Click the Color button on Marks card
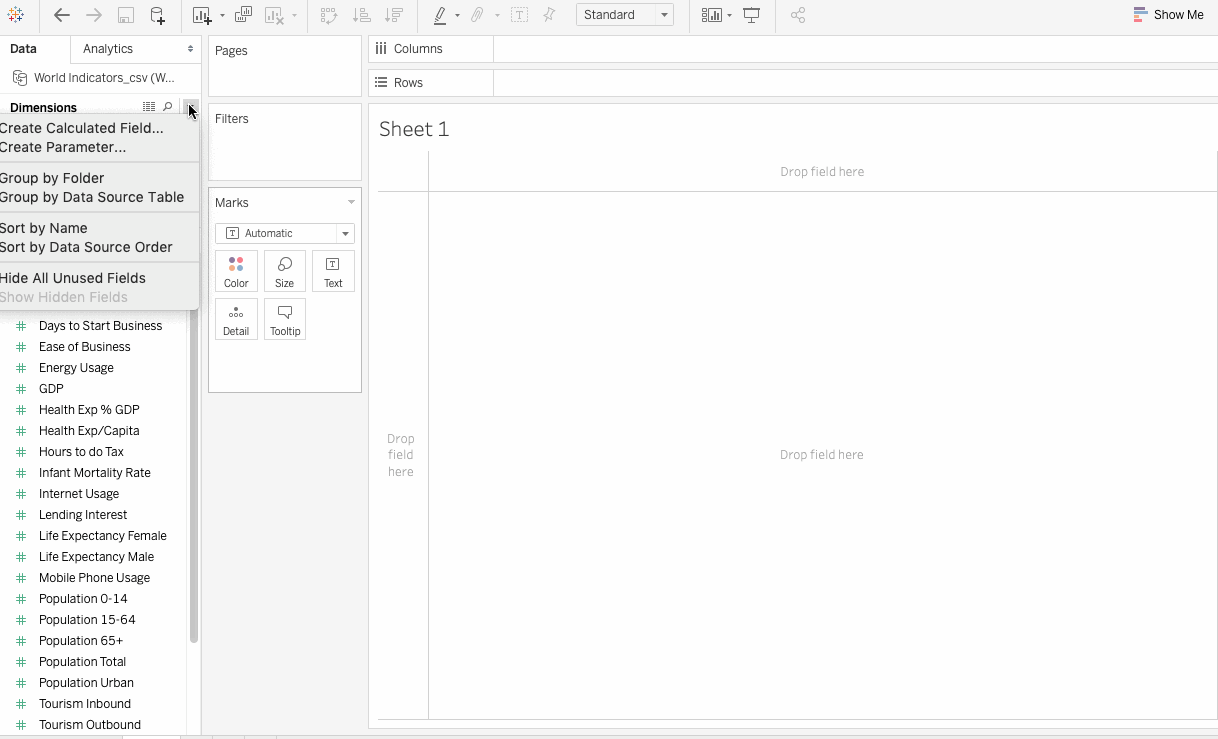This screenshot has height=739, width=1218. pos(236,271)
